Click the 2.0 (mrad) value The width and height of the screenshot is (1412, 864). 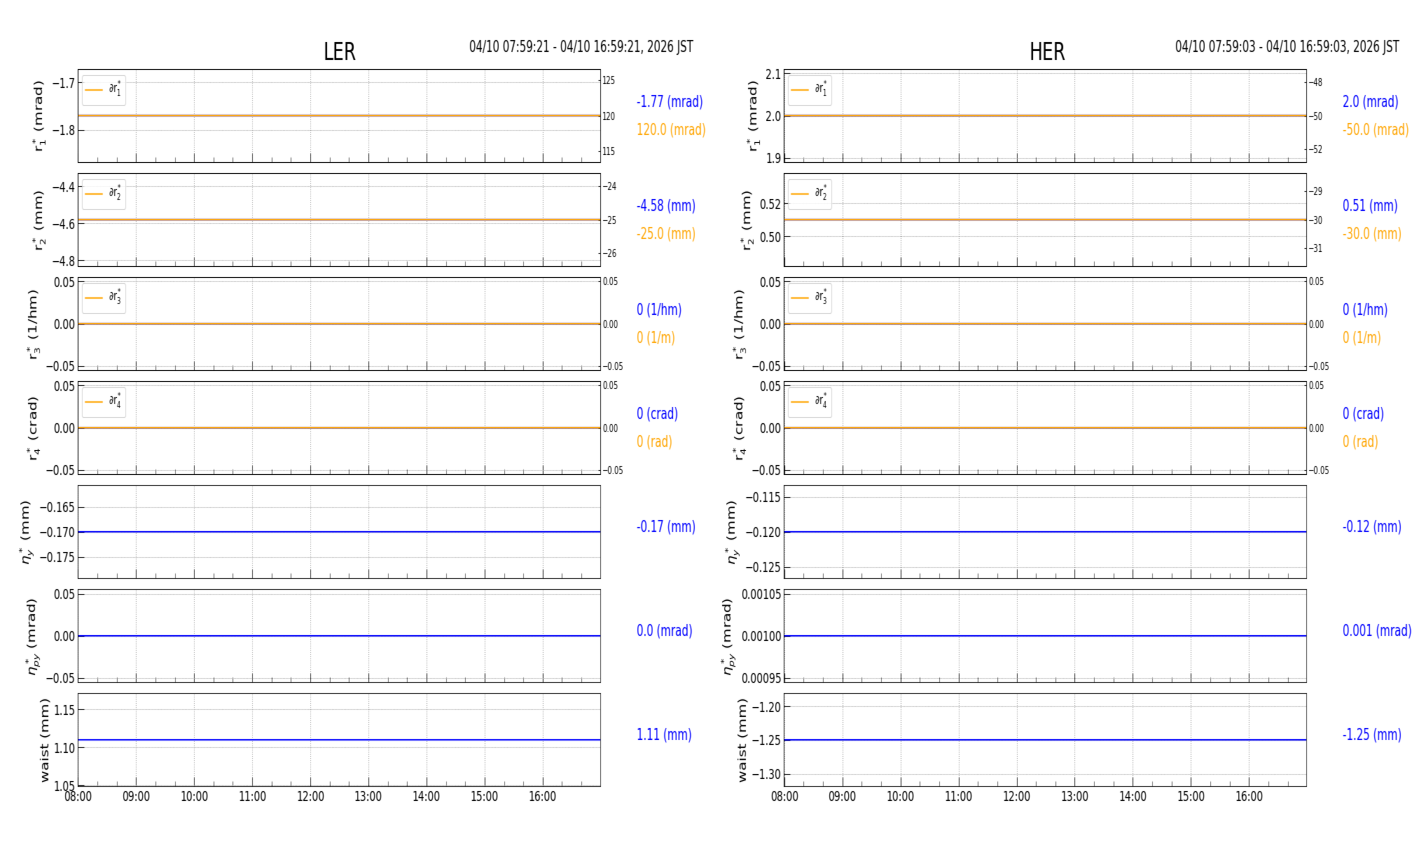pos(1370,102)
